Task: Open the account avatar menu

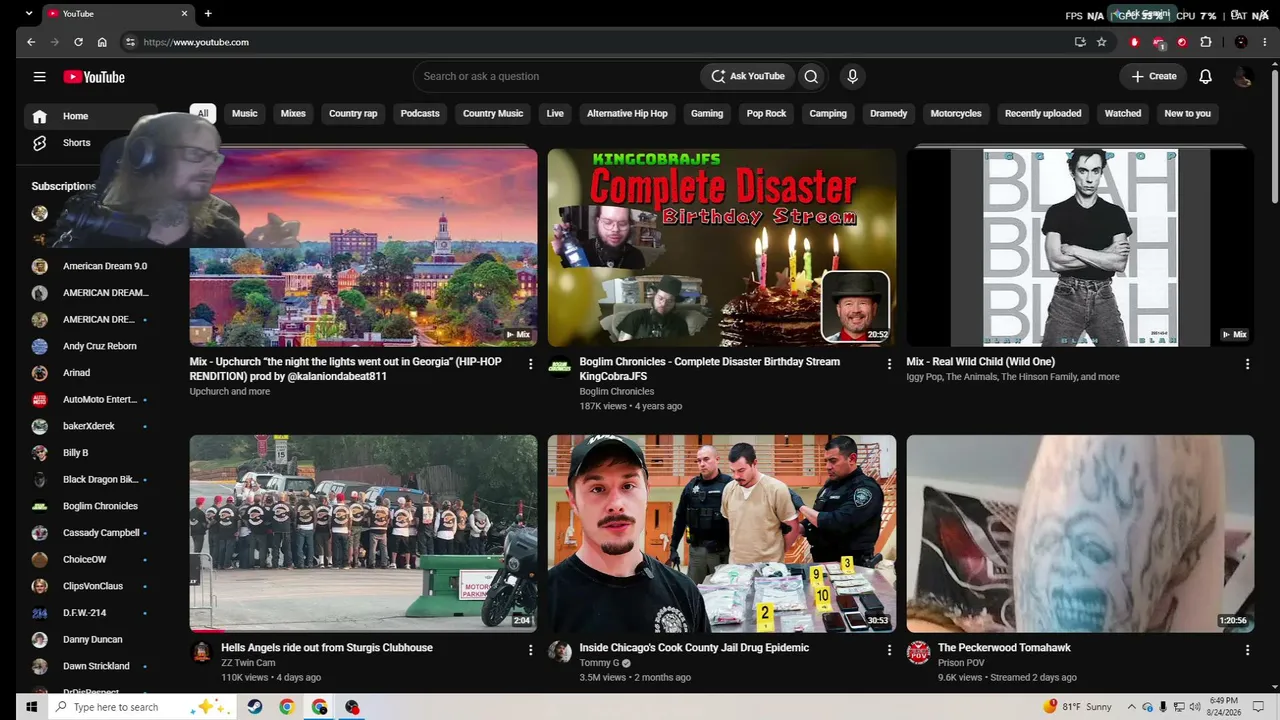Action: tap(1242, 76)
